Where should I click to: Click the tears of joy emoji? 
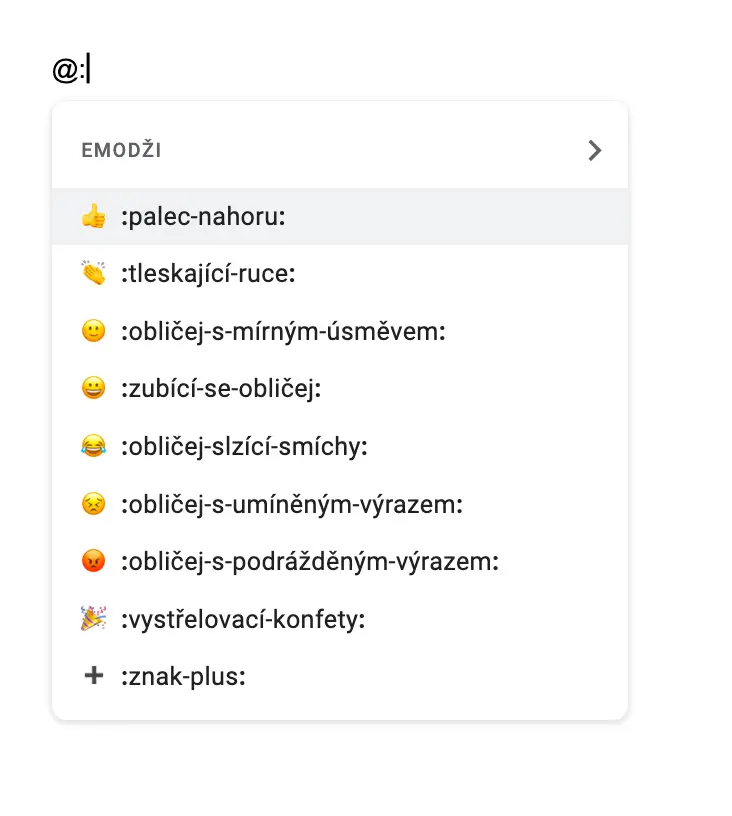tap(93, 446)
